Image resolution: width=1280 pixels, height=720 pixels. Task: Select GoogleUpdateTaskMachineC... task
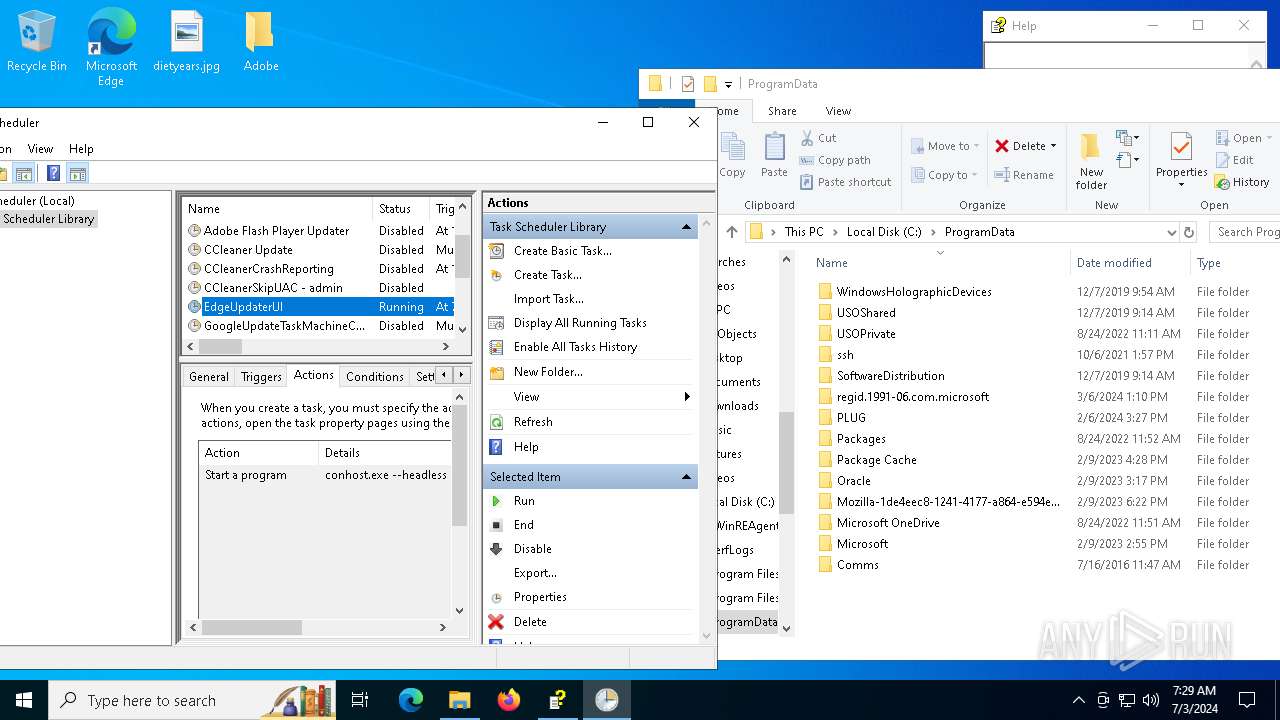[x=284, y=326]
